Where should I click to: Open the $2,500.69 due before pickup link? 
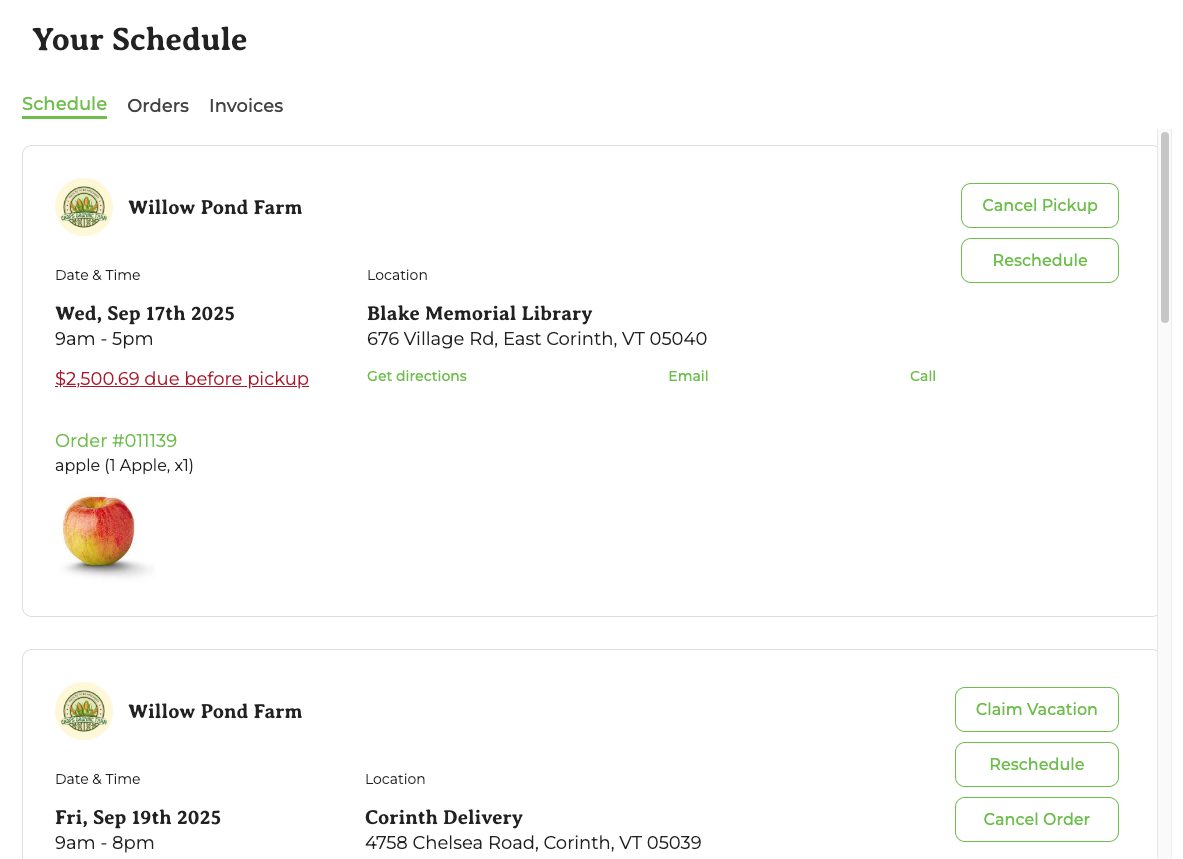(182, 379)
